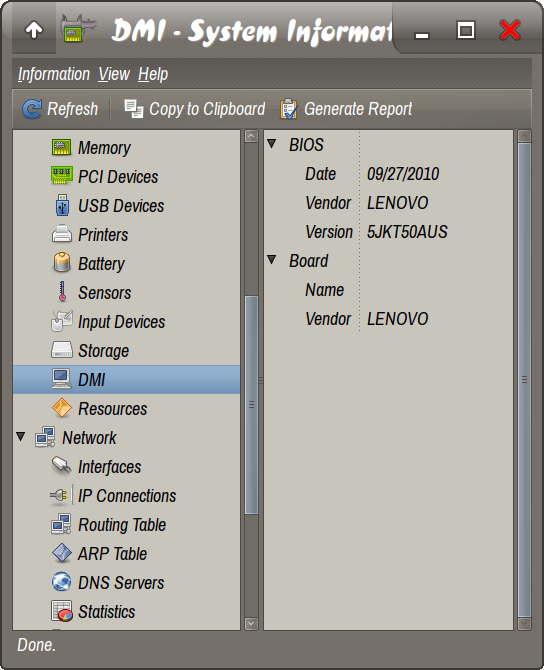Viewport: 544px width, 670px height.
Task: Click the up-arrow button in title bar
Action: pyautogui.click(x=34, y=30)
